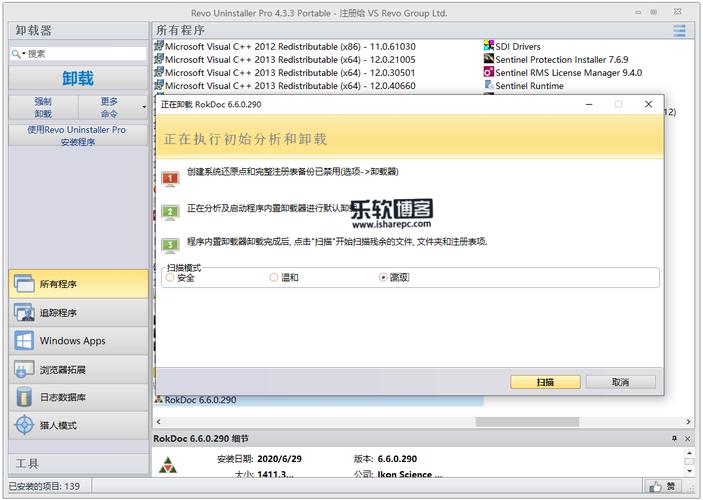
Task: Click the 浏览器拓展 plug icon
Action: click(24, 370)
